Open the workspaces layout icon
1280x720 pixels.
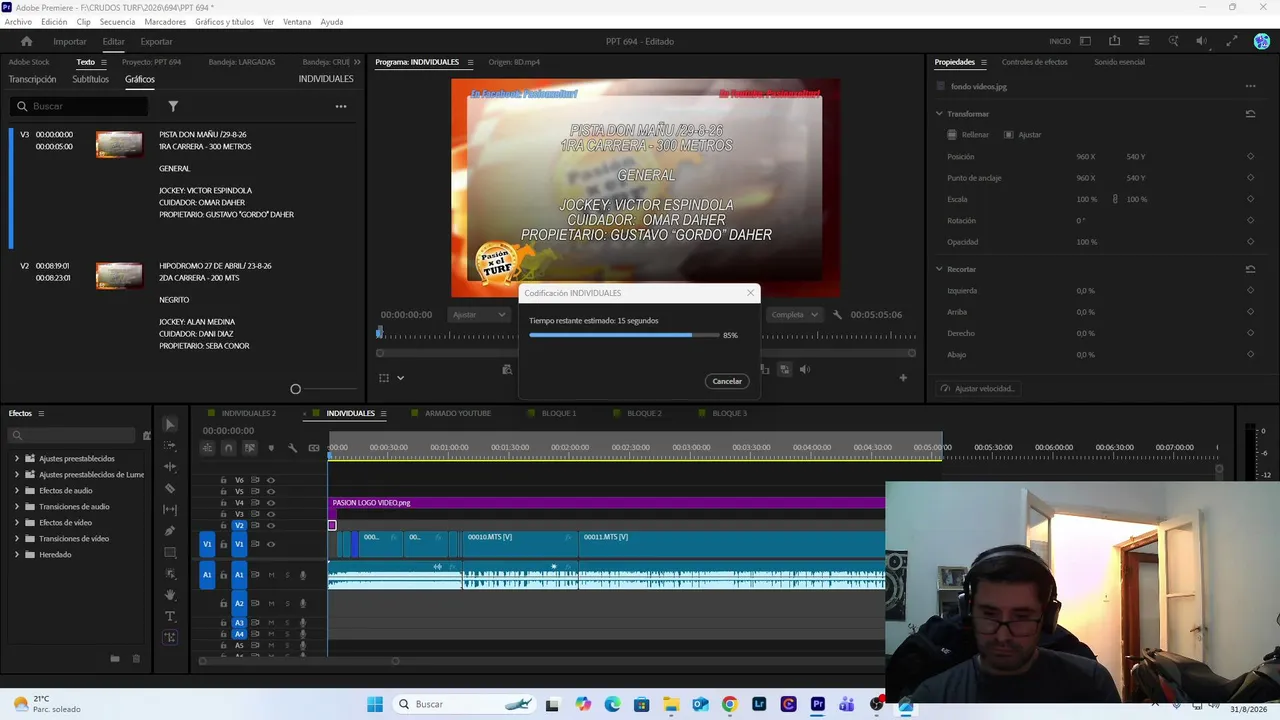coord(1085,41)
